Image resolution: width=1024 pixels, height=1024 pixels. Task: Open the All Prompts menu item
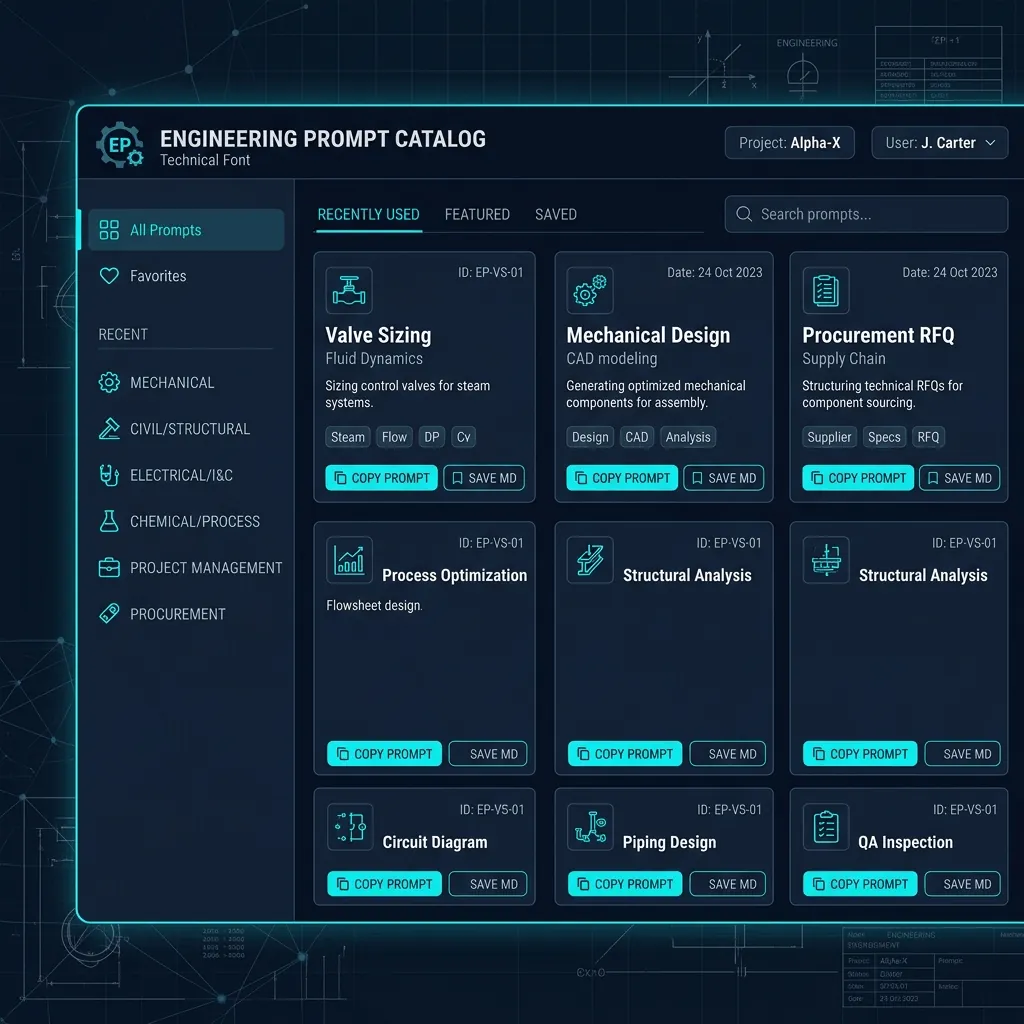tap(186, 230)
